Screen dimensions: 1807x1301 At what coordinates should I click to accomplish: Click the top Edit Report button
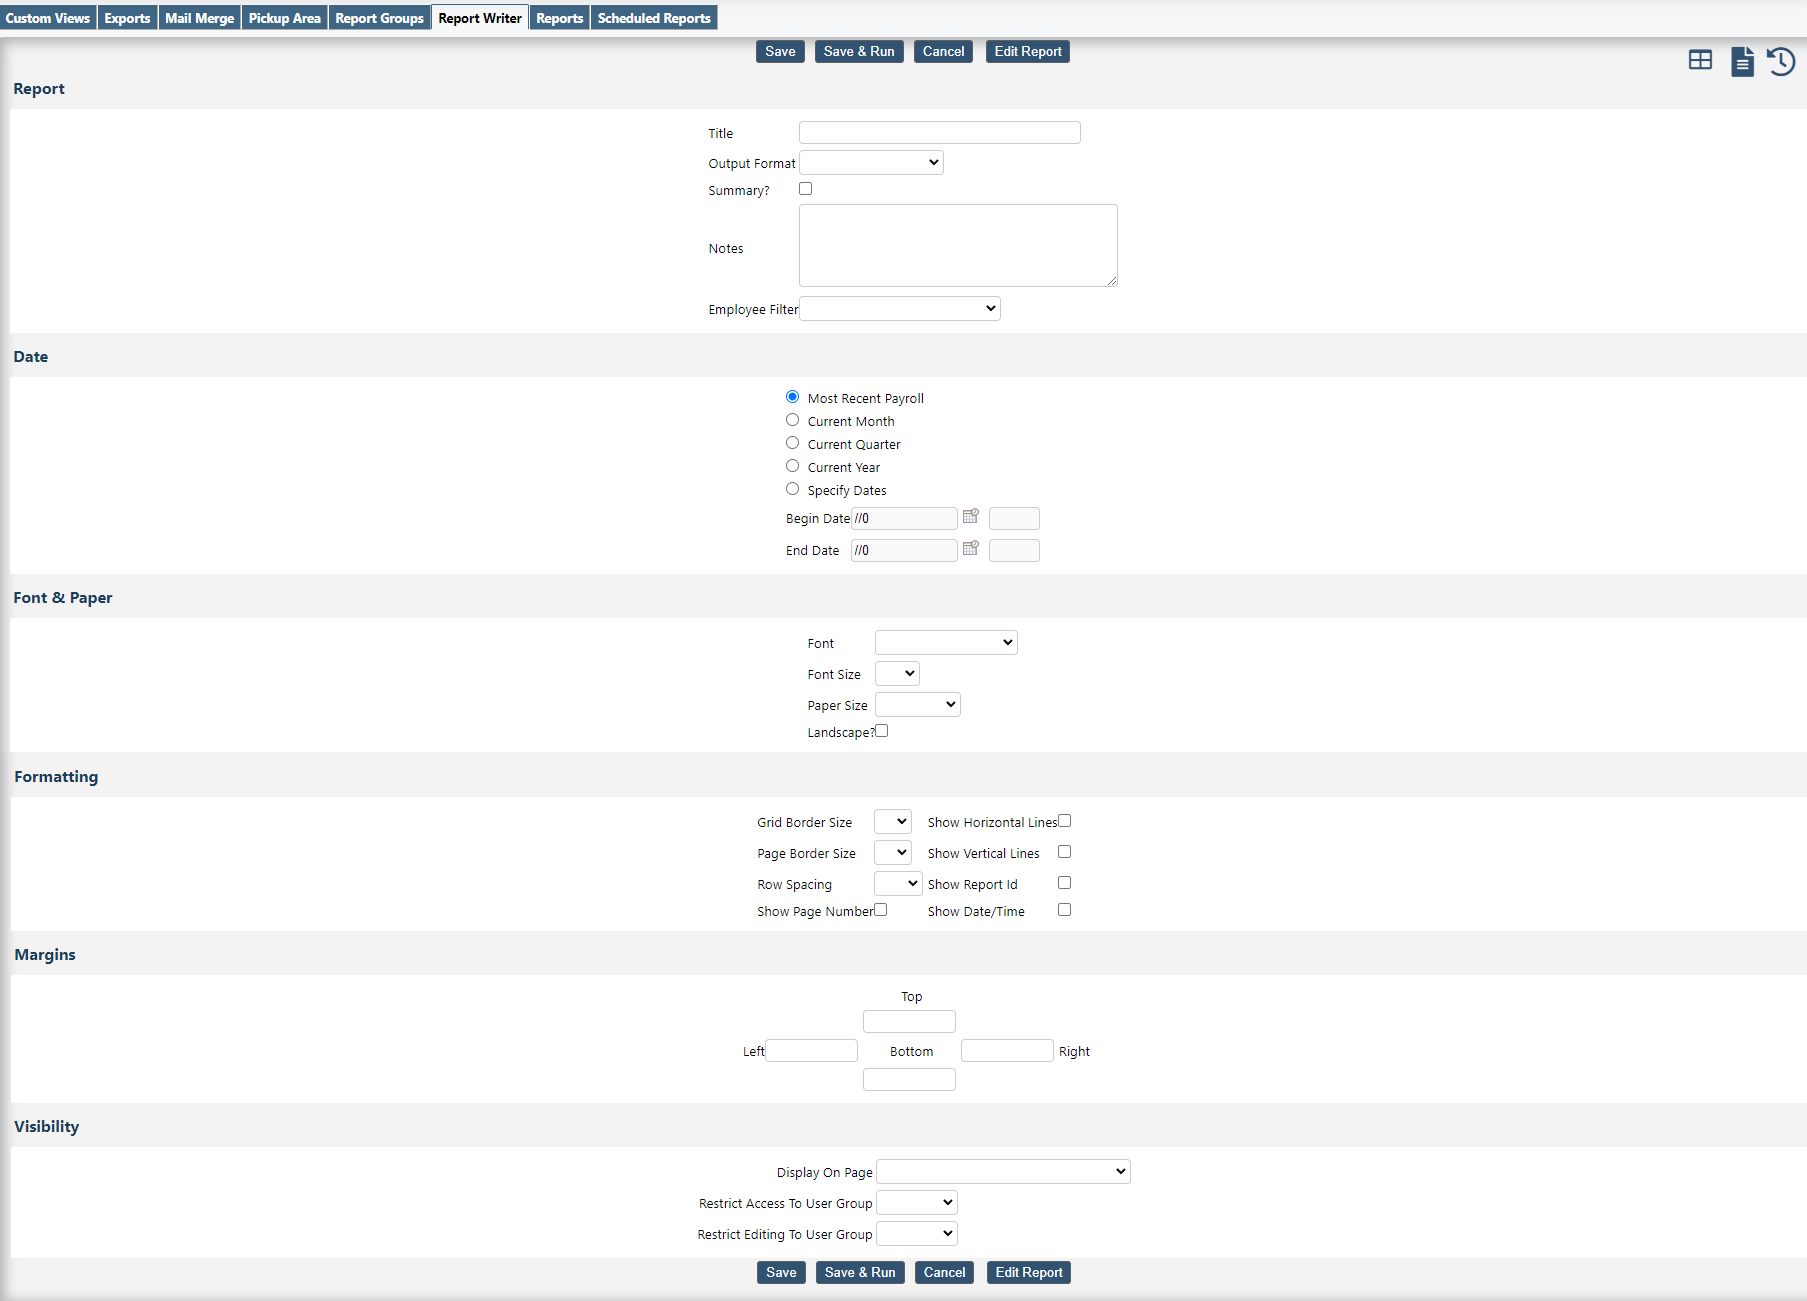(1028, 52)
